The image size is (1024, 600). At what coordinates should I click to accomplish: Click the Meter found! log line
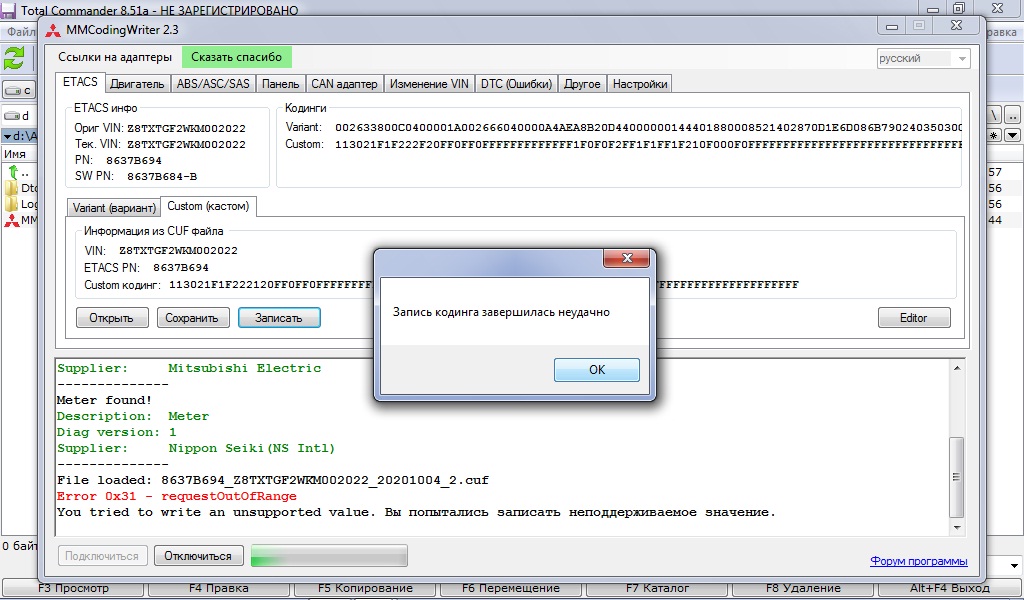[104, 400]
